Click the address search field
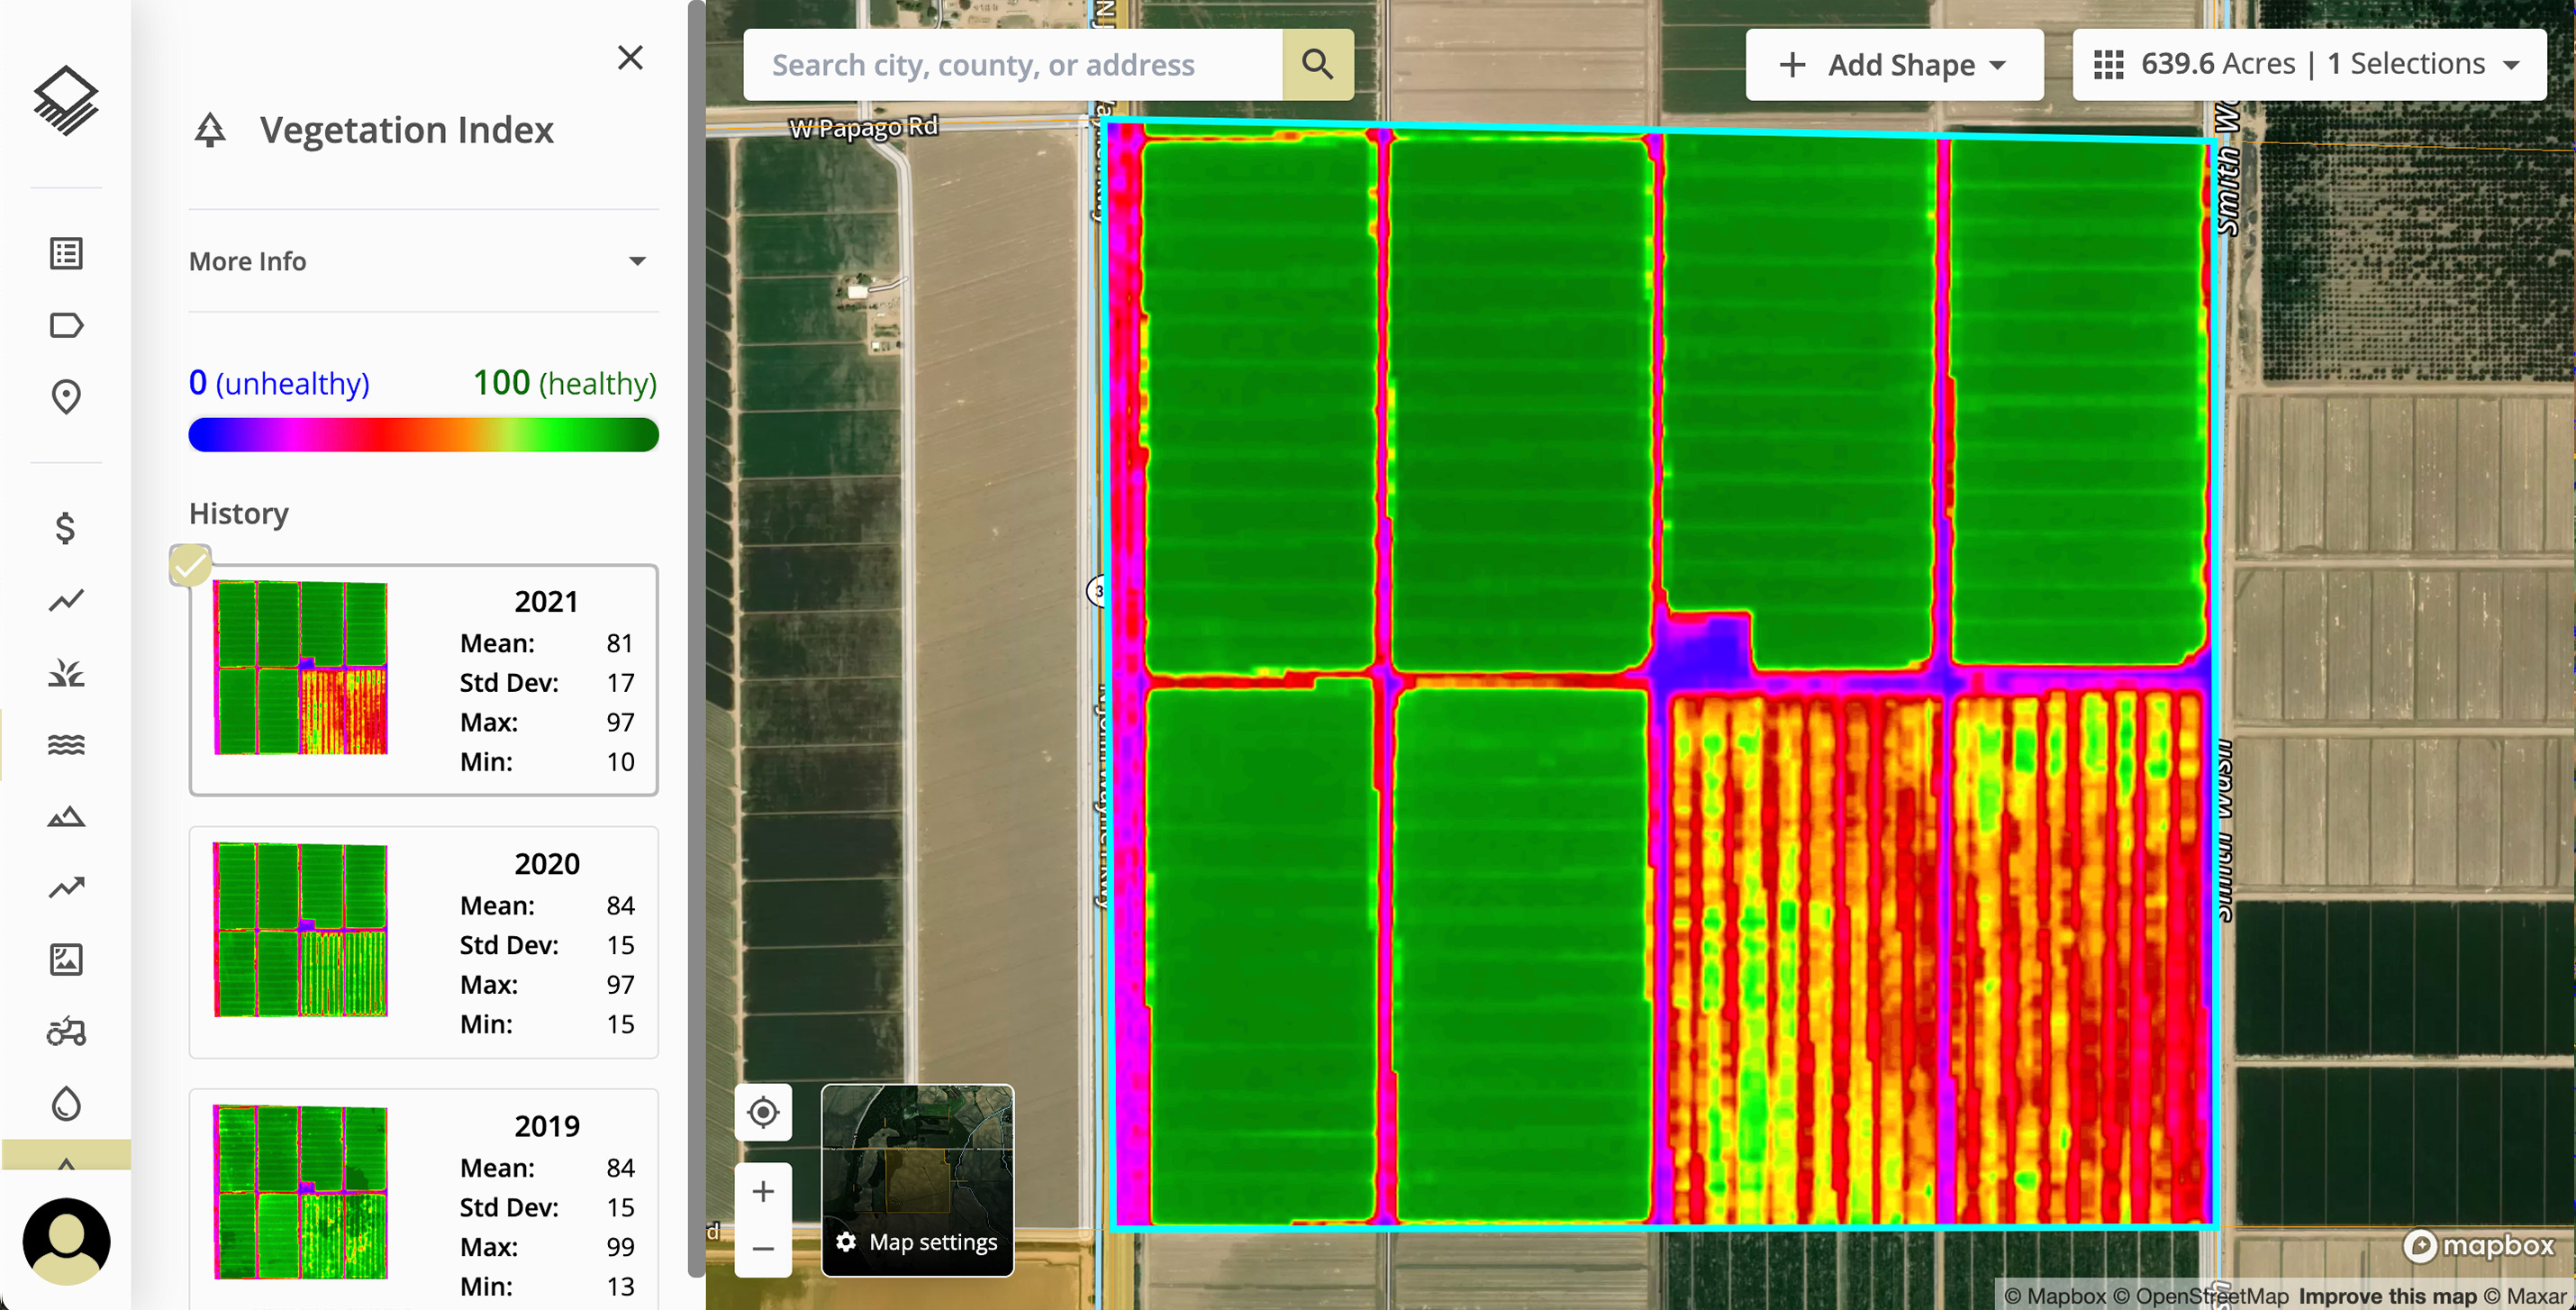 click(1012, 65)
